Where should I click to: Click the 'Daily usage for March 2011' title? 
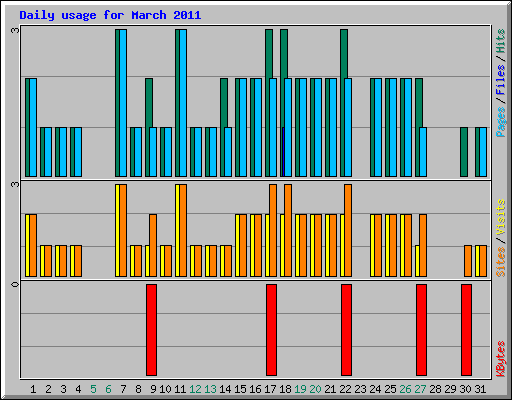pos(110,15)
